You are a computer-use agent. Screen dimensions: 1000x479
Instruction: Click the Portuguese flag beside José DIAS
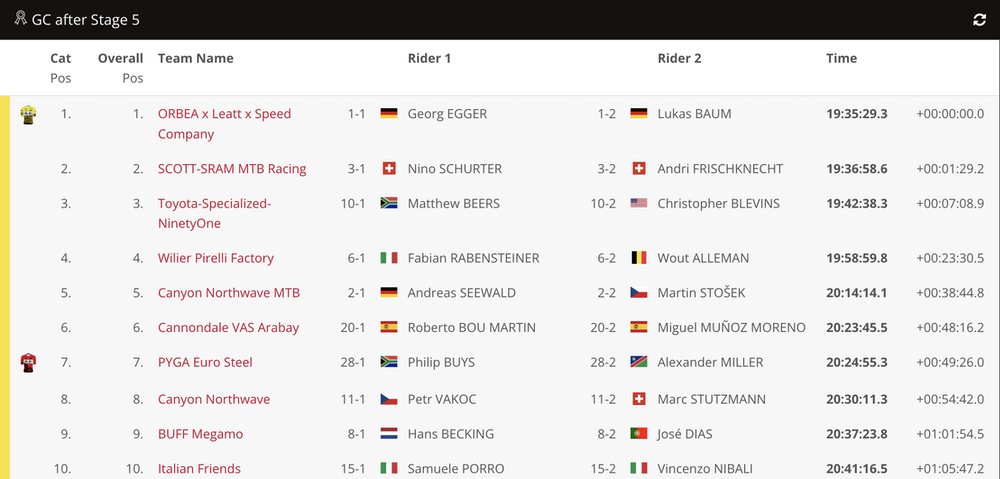[638, 434]
